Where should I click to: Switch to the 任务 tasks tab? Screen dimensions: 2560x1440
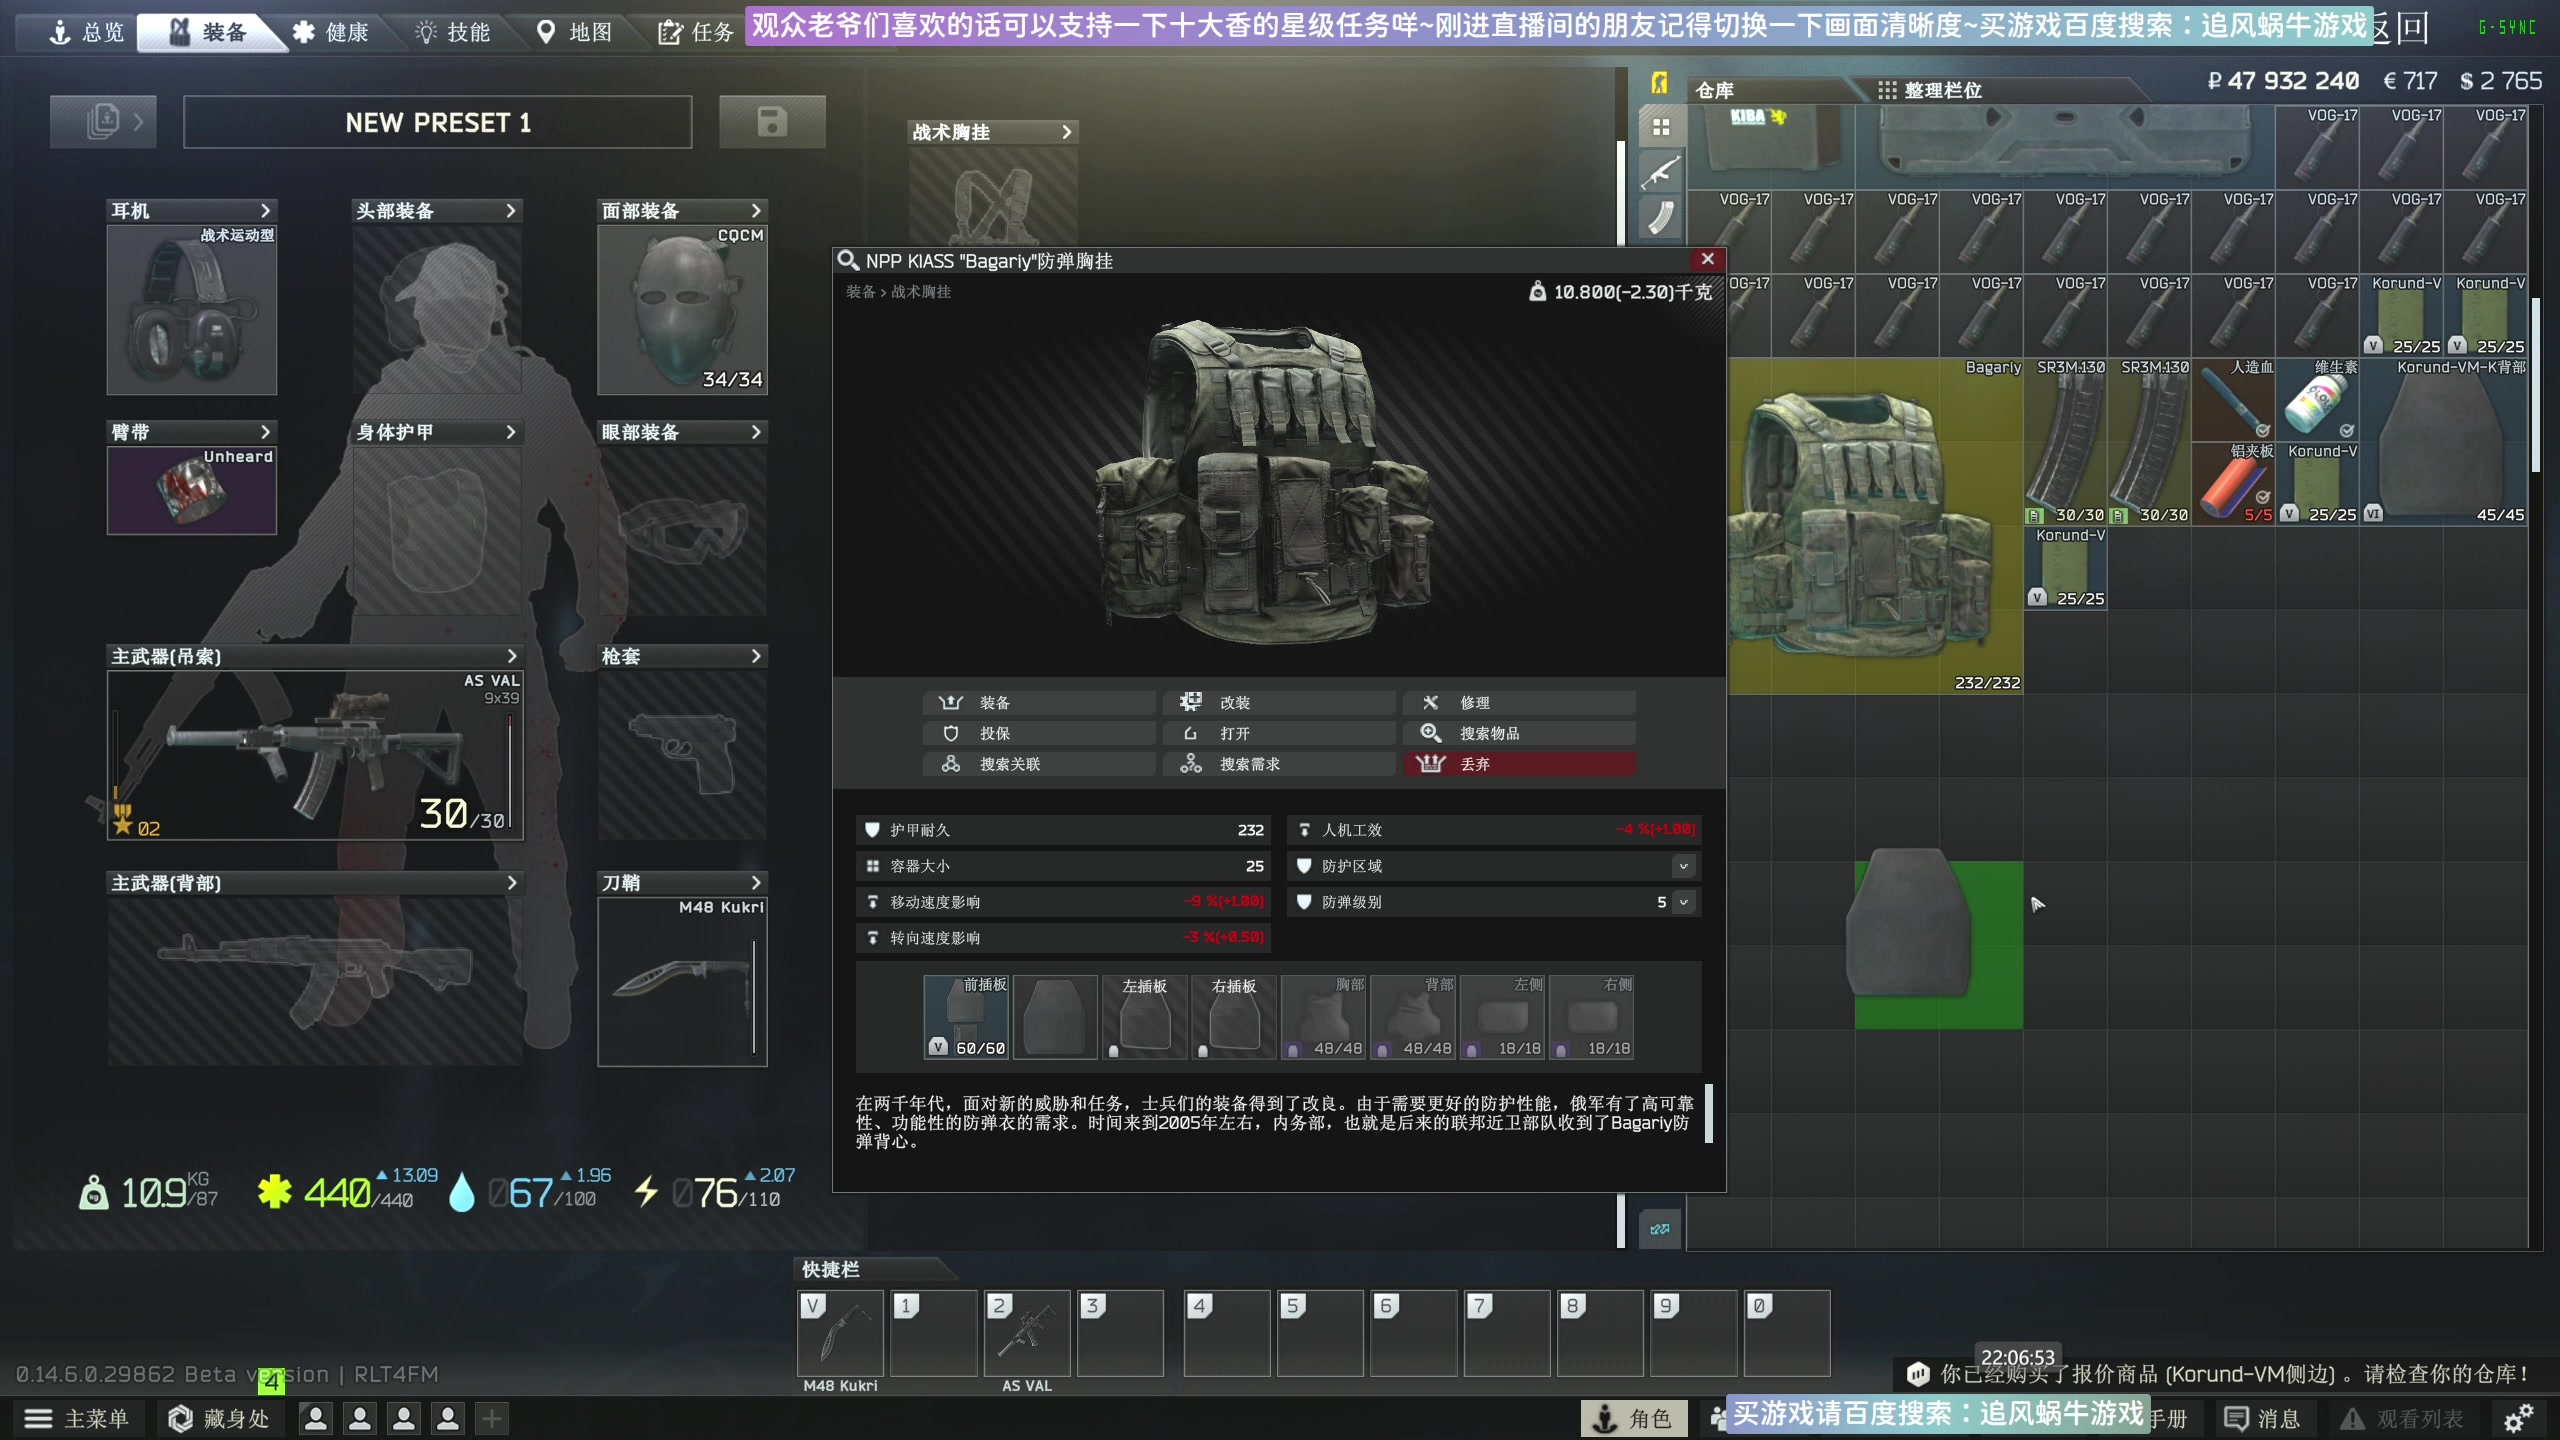tap(697, 32)
